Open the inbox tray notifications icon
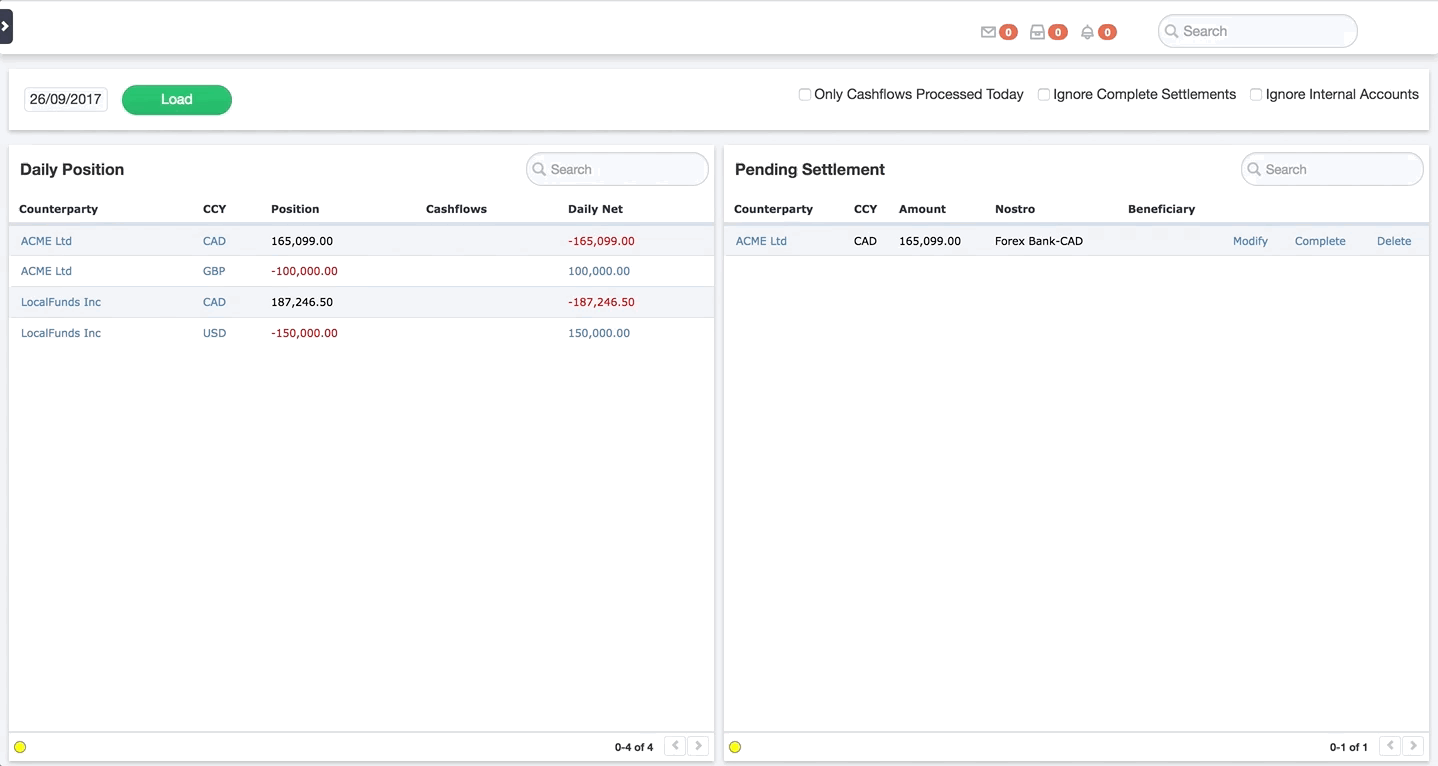This screenshot has height=766, width=1438. pyautogui.click(x=1037, y=32)
